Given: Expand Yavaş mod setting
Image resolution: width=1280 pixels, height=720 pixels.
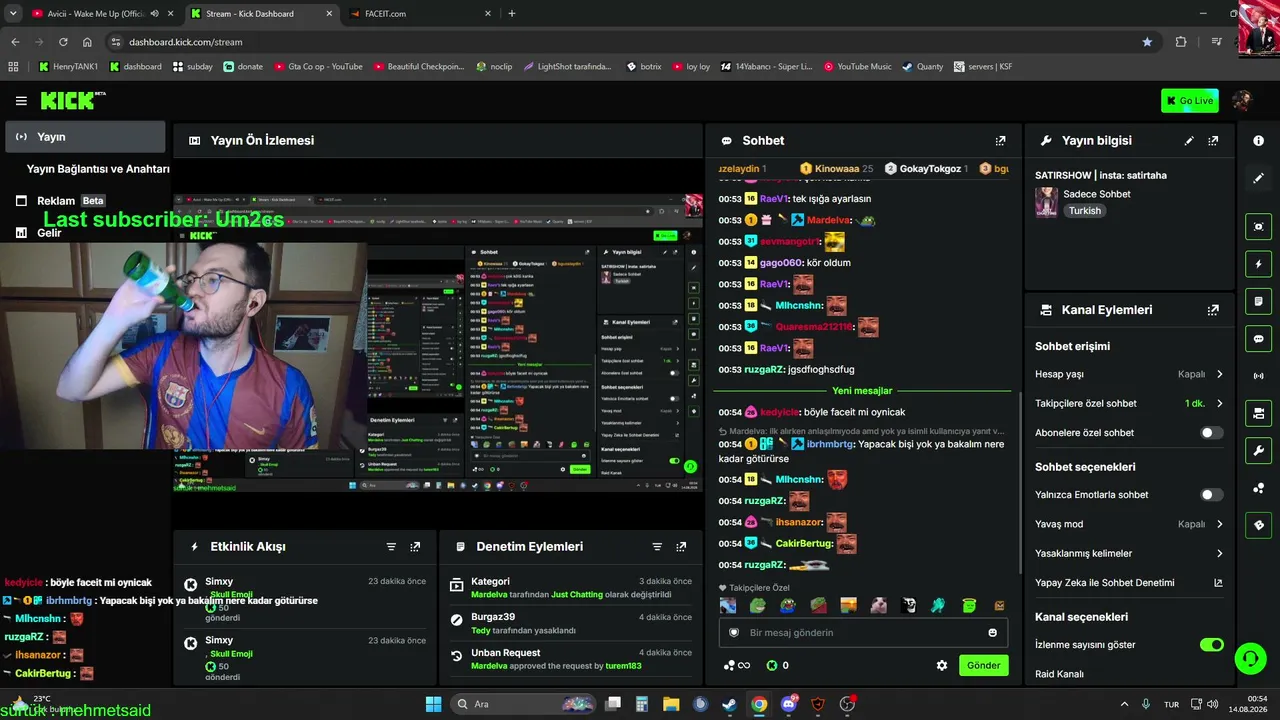Looking at the screenshot, I should tap(1129, 524).
